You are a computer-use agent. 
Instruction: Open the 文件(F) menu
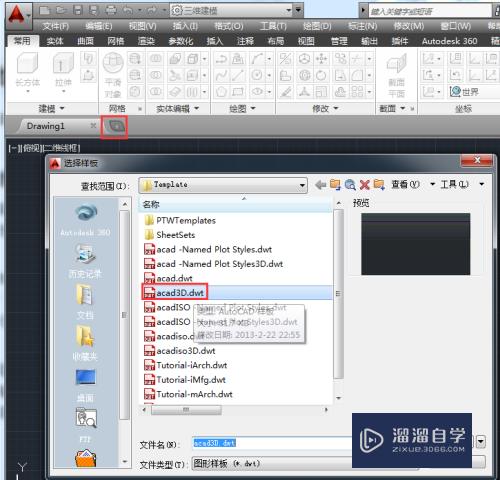point(56,26)
